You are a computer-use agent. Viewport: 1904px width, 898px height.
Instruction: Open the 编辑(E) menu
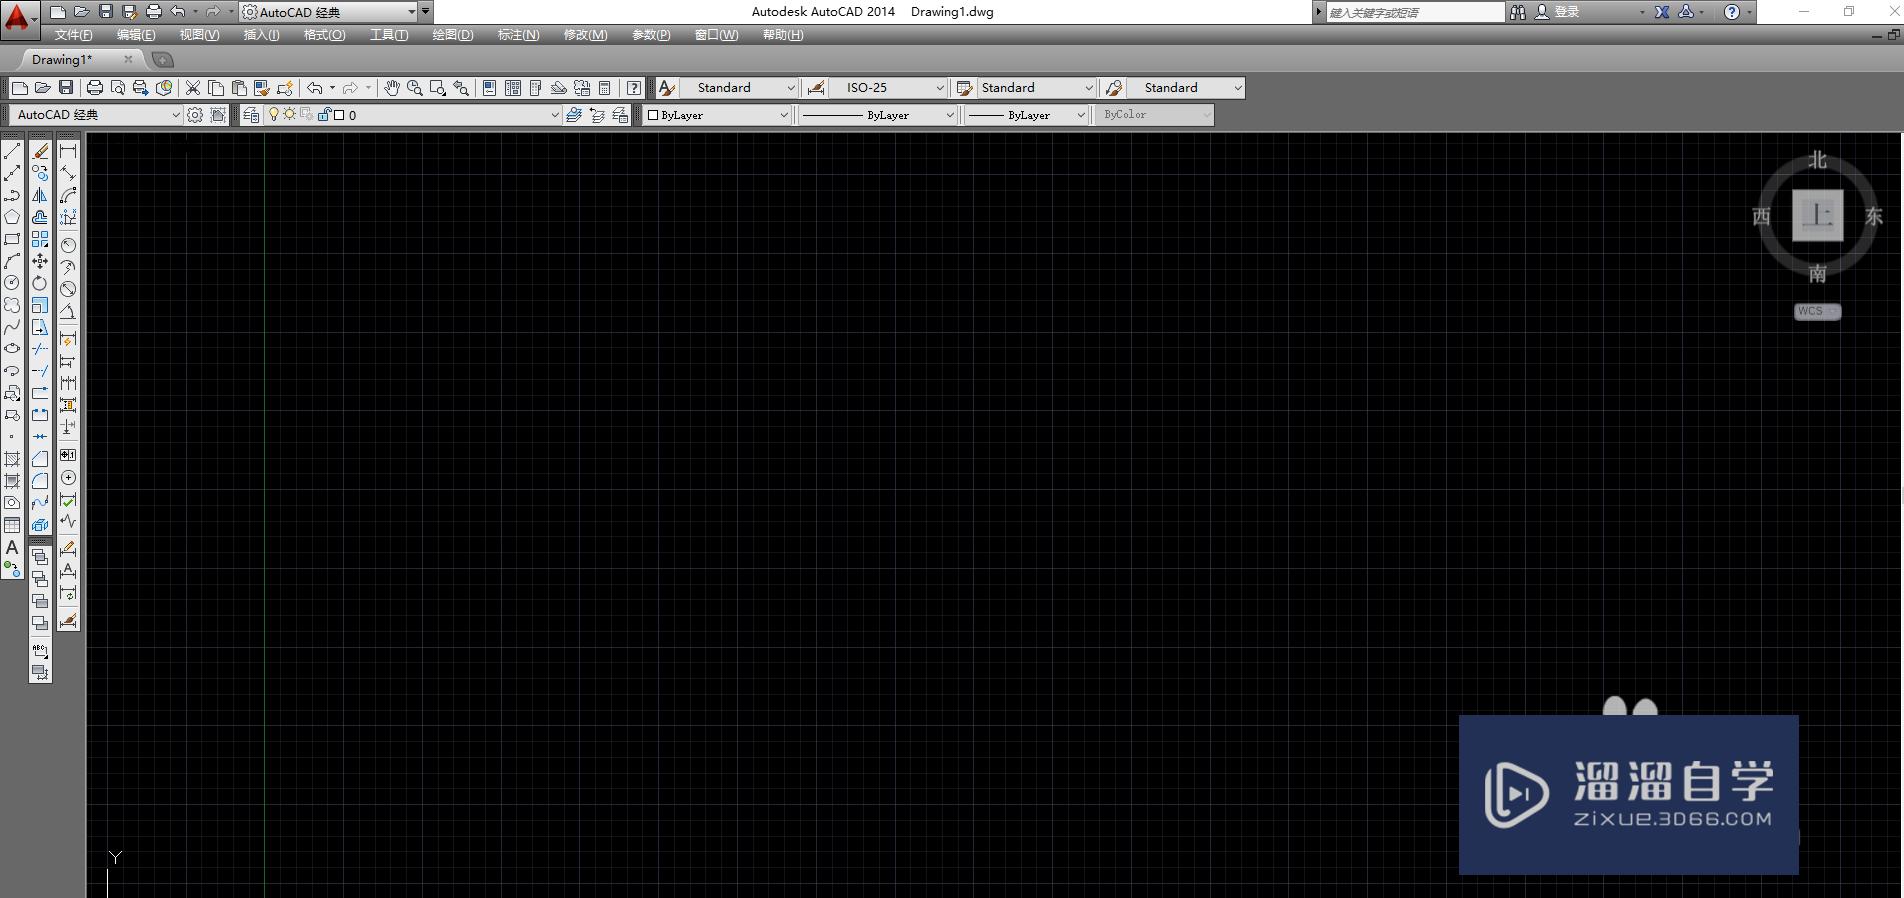pos(136,35)
